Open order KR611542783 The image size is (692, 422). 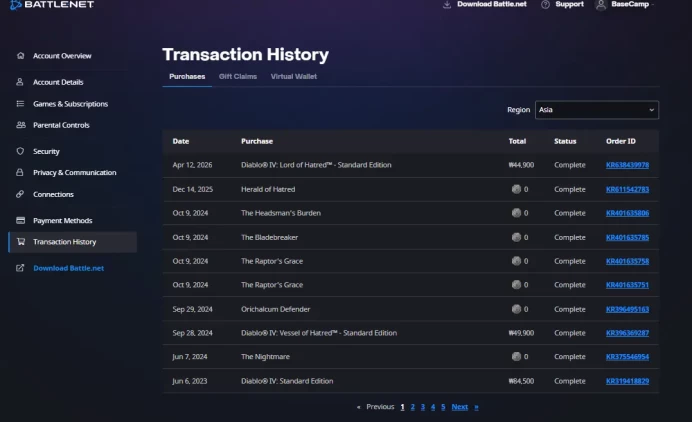627,189
